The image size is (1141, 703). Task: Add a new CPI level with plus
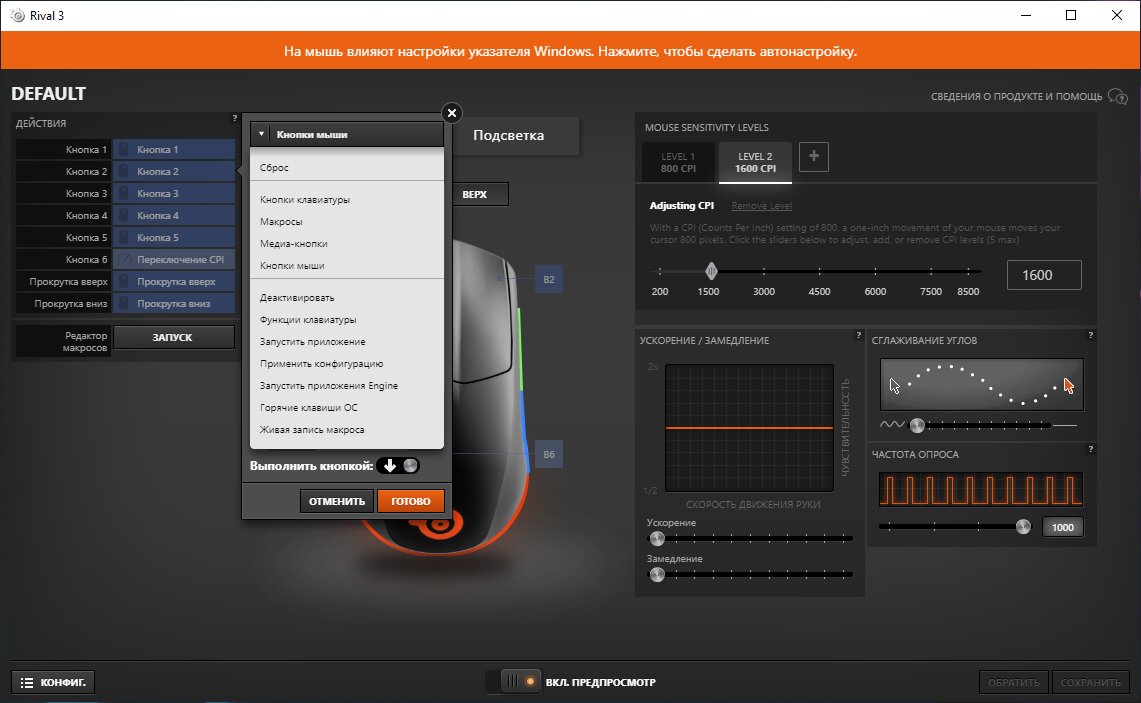(x=814, y=156)
